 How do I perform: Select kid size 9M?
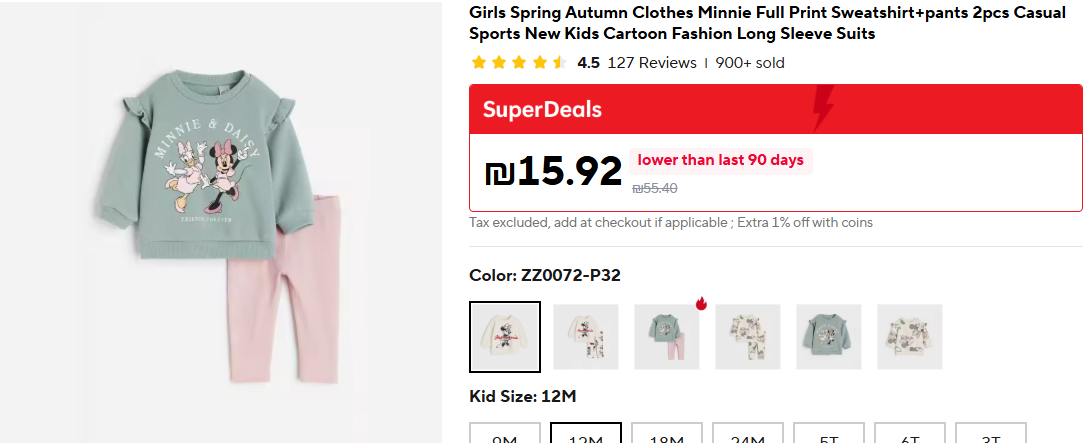tap(505, 435)
